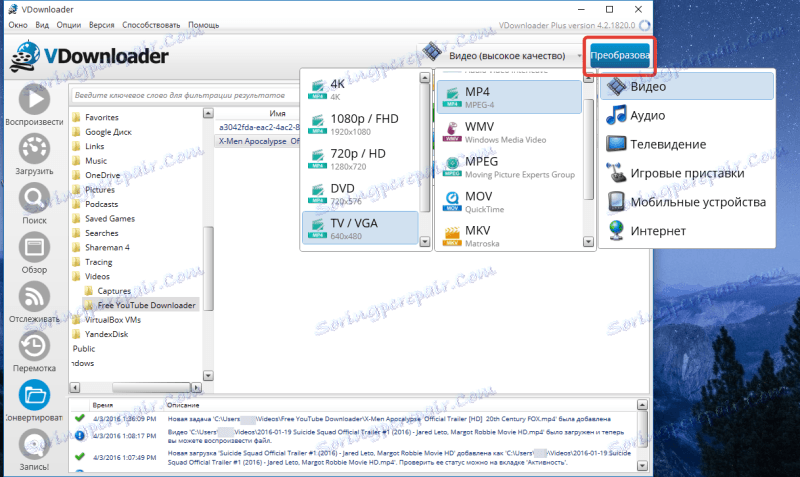Open the Записи recording icon
The image size is (800, 477).
click(34, 444)
